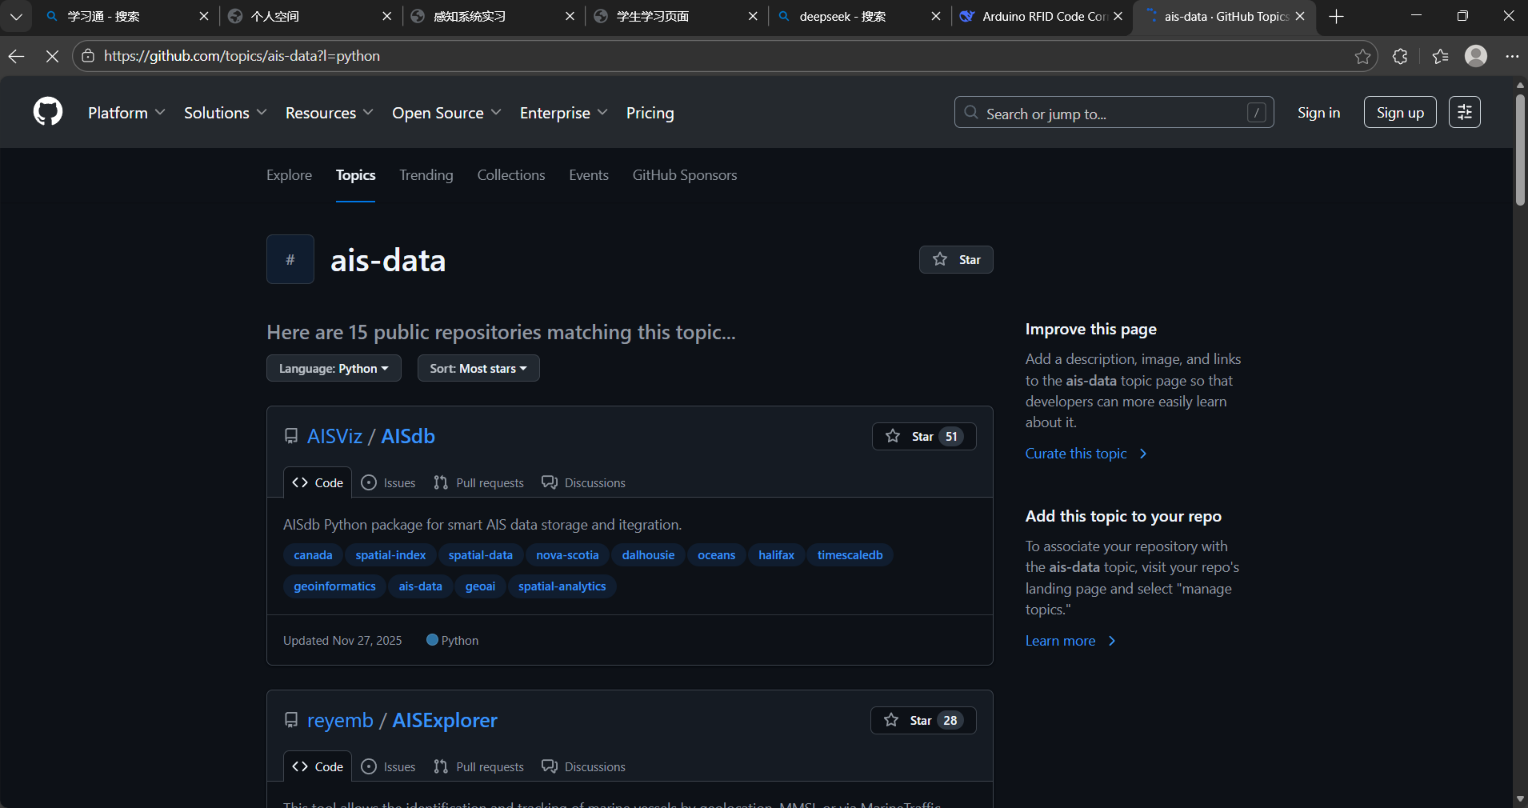Open AISExplorer Issues tab

point(388,766)
